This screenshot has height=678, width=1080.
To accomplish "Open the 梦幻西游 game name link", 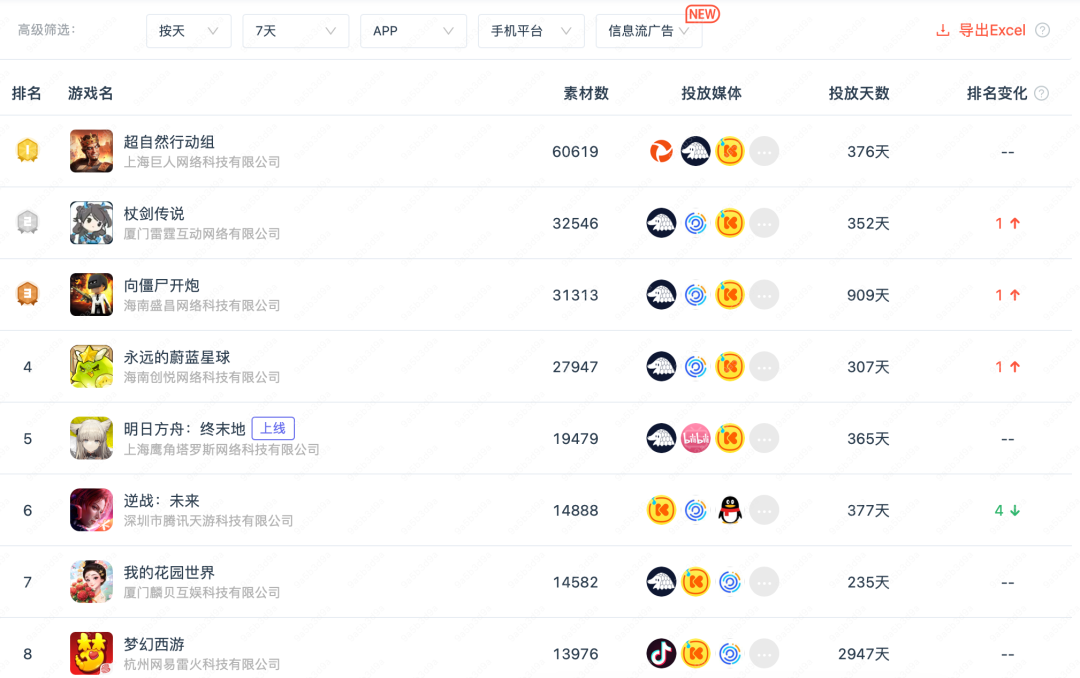I will click(x=154, y=644).
